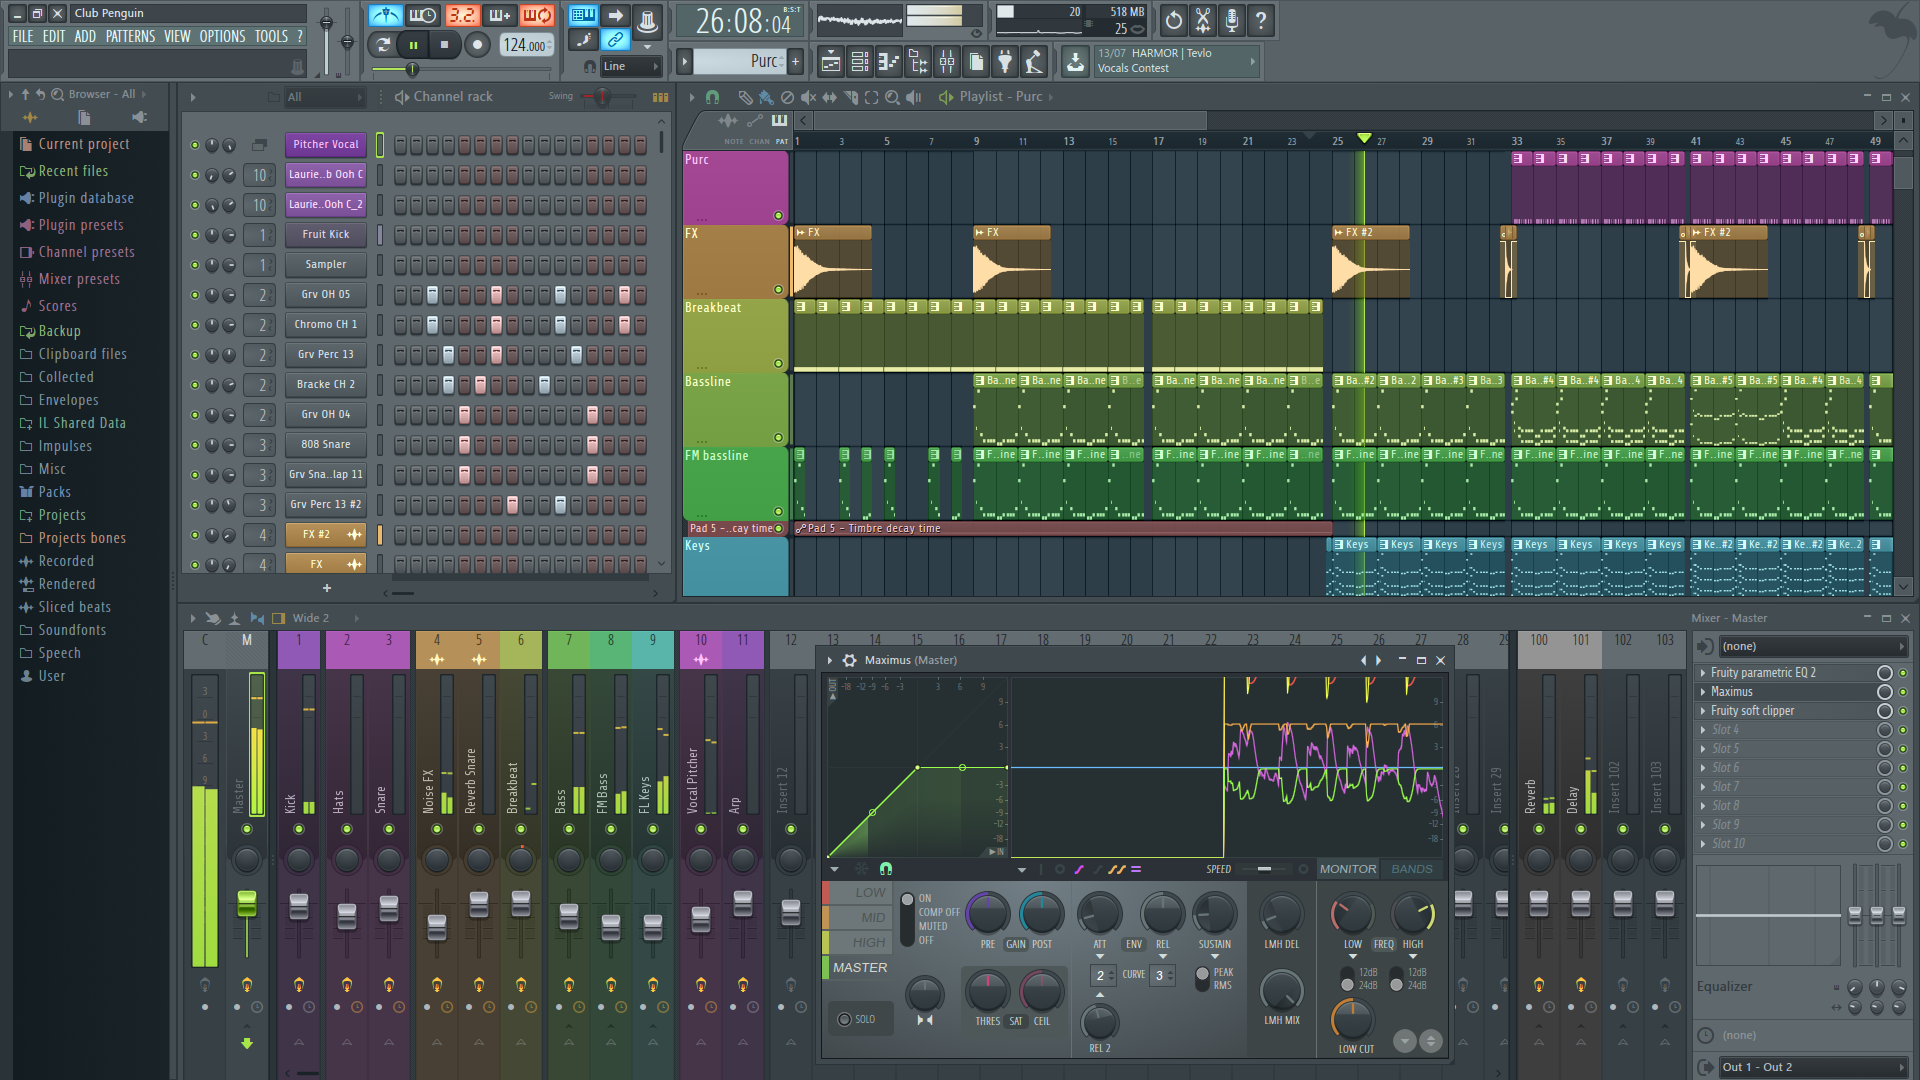Click the record button in transport bar
The image size is (1920, 1080).
[x=476, y=45]
